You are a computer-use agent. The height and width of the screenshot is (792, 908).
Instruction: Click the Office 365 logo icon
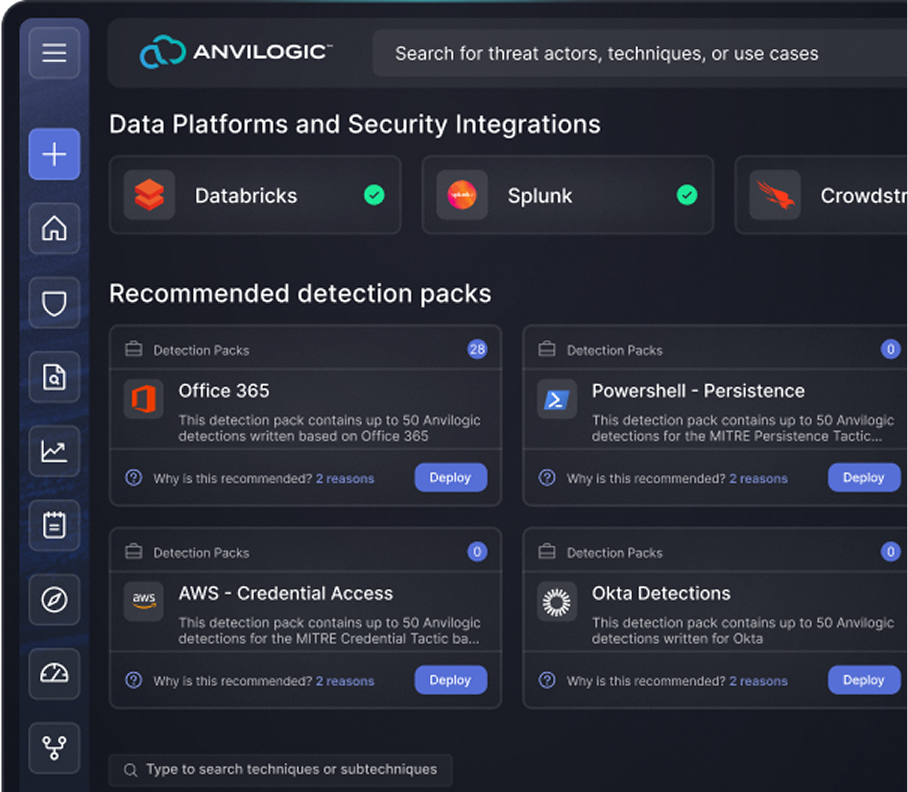[x=144, y=399]
